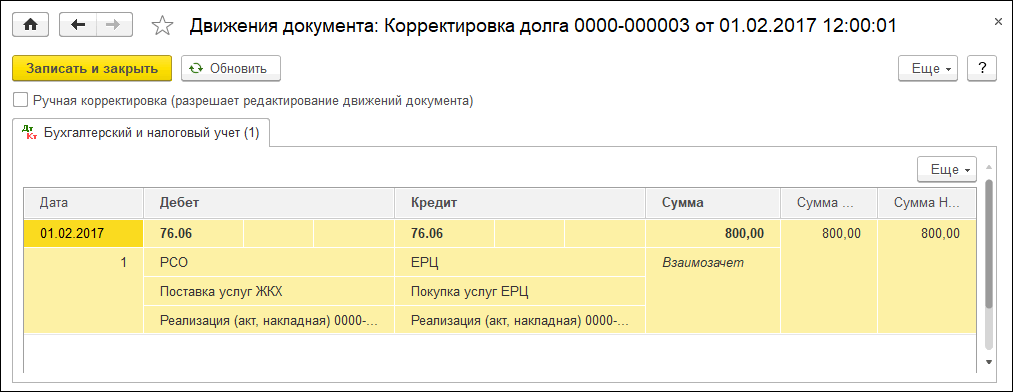The width and height of the screenshot is (1013, 392).
Task: Click the Дт/Кт icon on the accounting tab
Action: coord(29,132)
